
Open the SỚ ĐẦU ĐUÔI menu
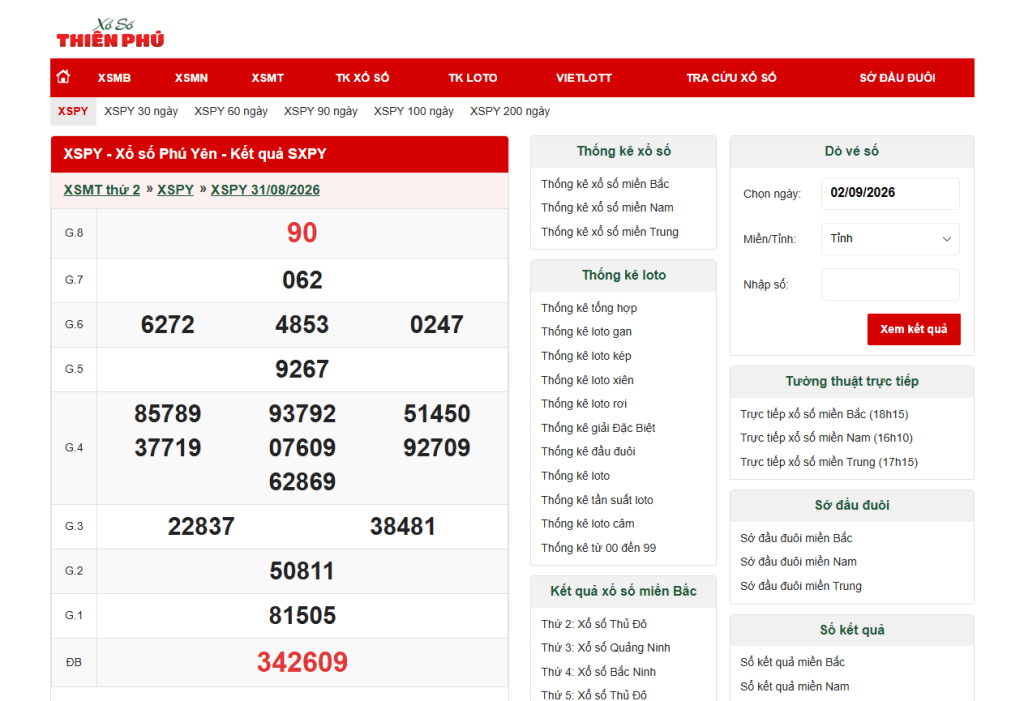pyautogui.click(x=897, y=78)
